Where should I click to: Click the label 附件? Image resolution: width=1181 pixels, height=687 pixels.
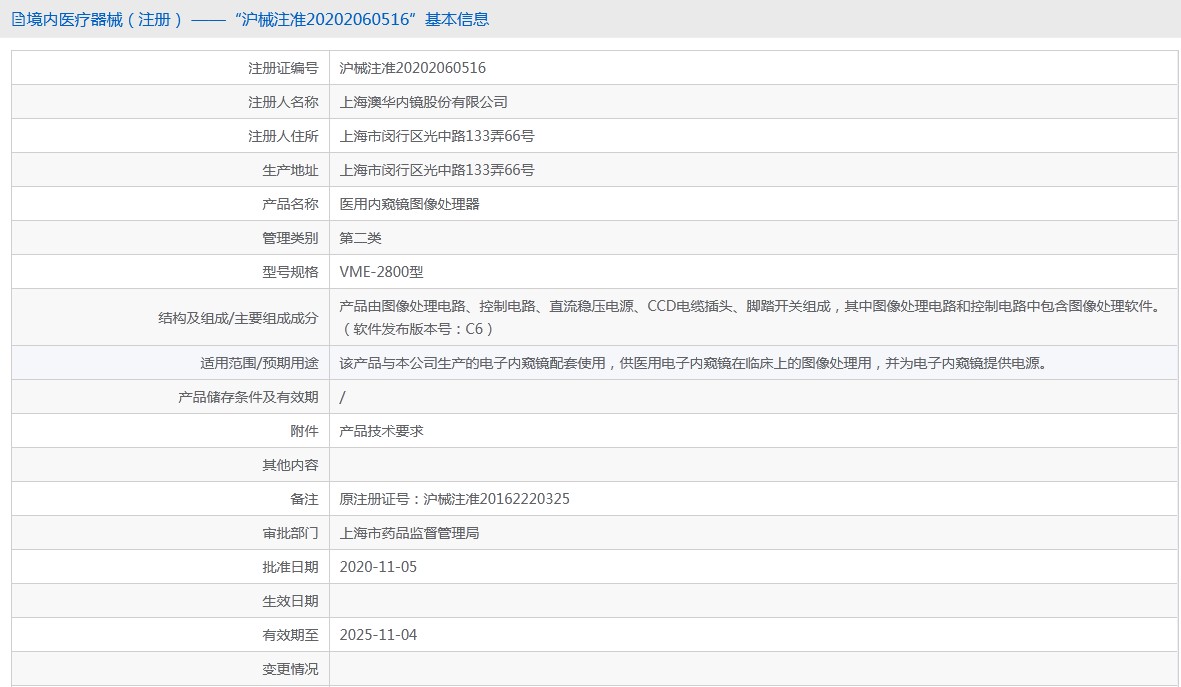tap(304, 431)
